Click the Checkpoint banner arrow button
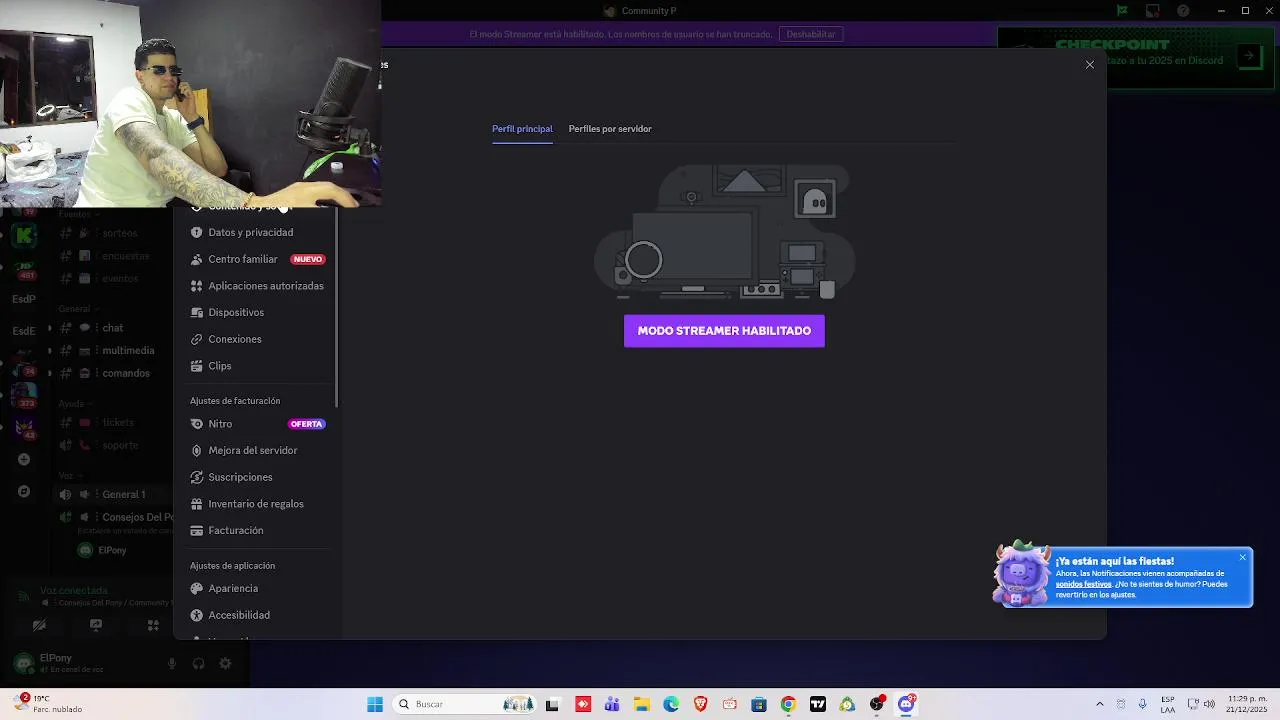Viewport: 1280px width, 720px height. 1248,56
